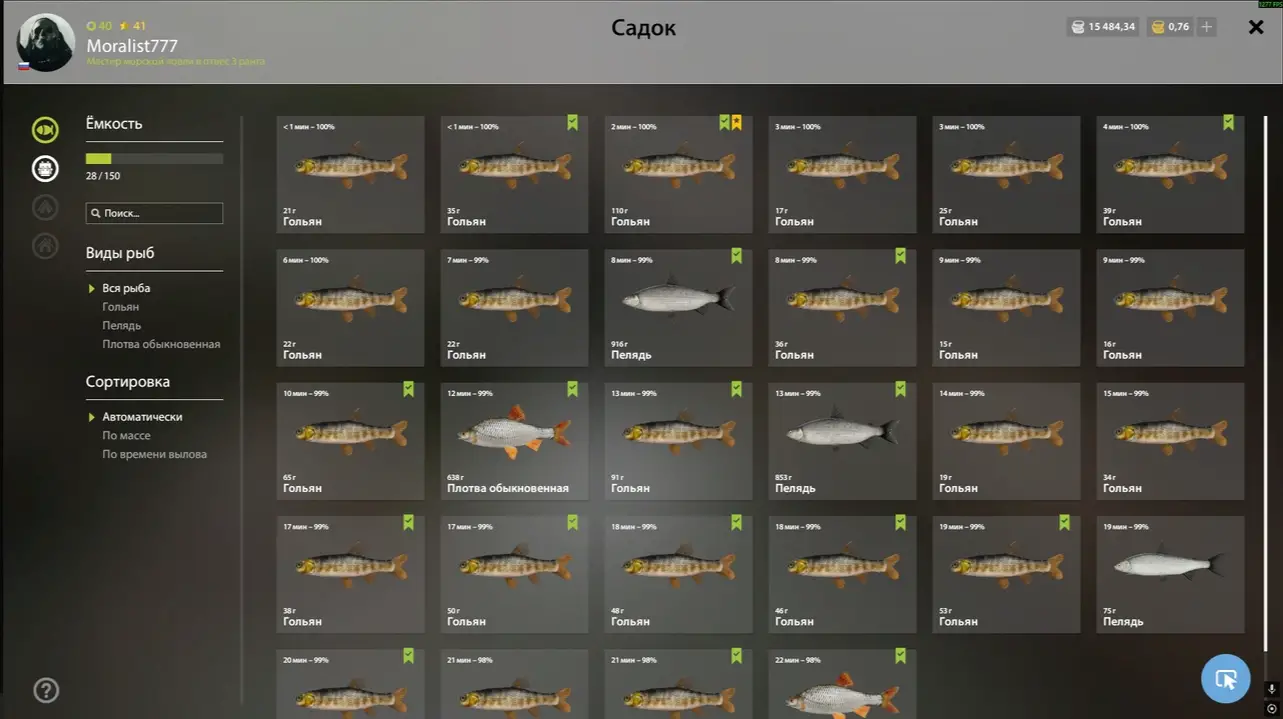Screen dimensions: 1283x719
Task: Filter fish list by Плотва обыкновенная
Action: click(161, 344)
